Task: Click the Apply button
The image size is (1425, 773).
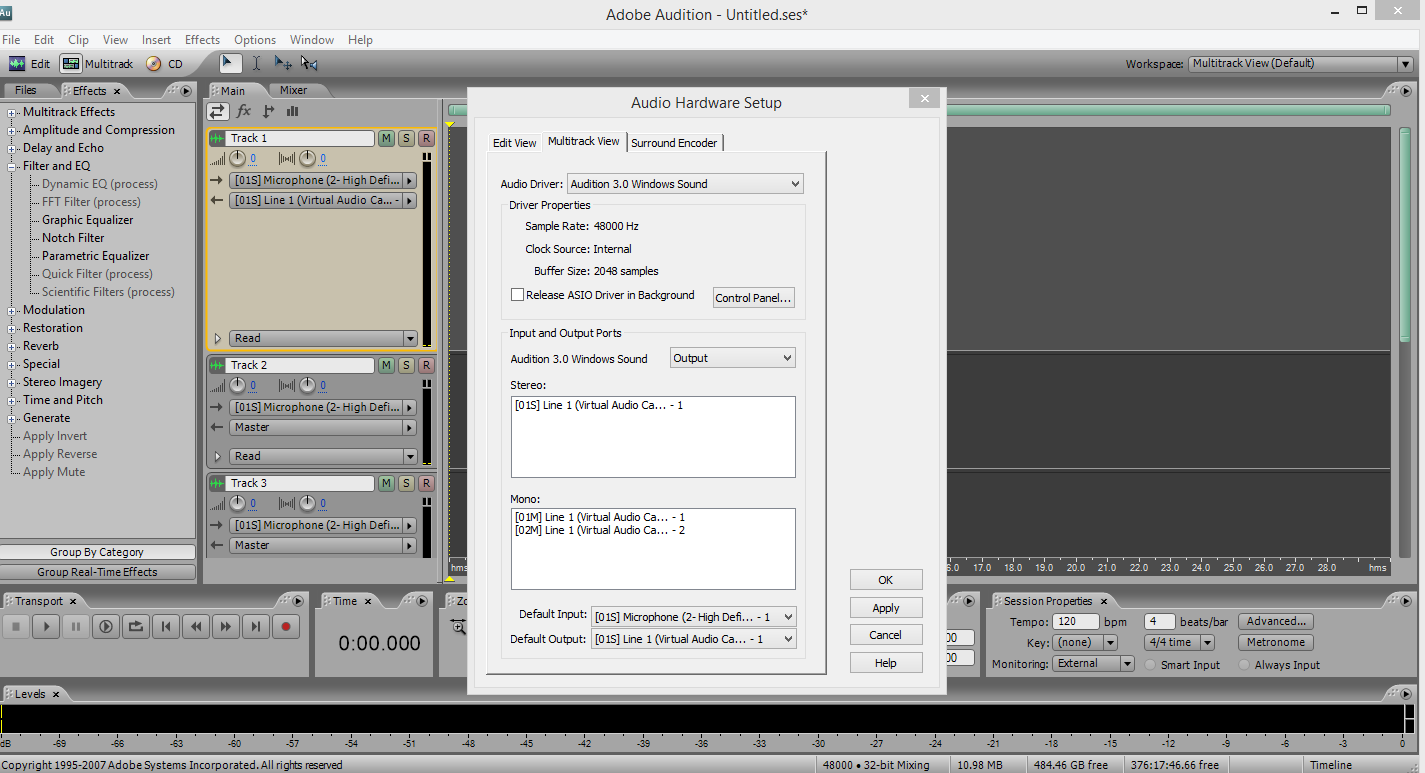Action: pos(886,608)
